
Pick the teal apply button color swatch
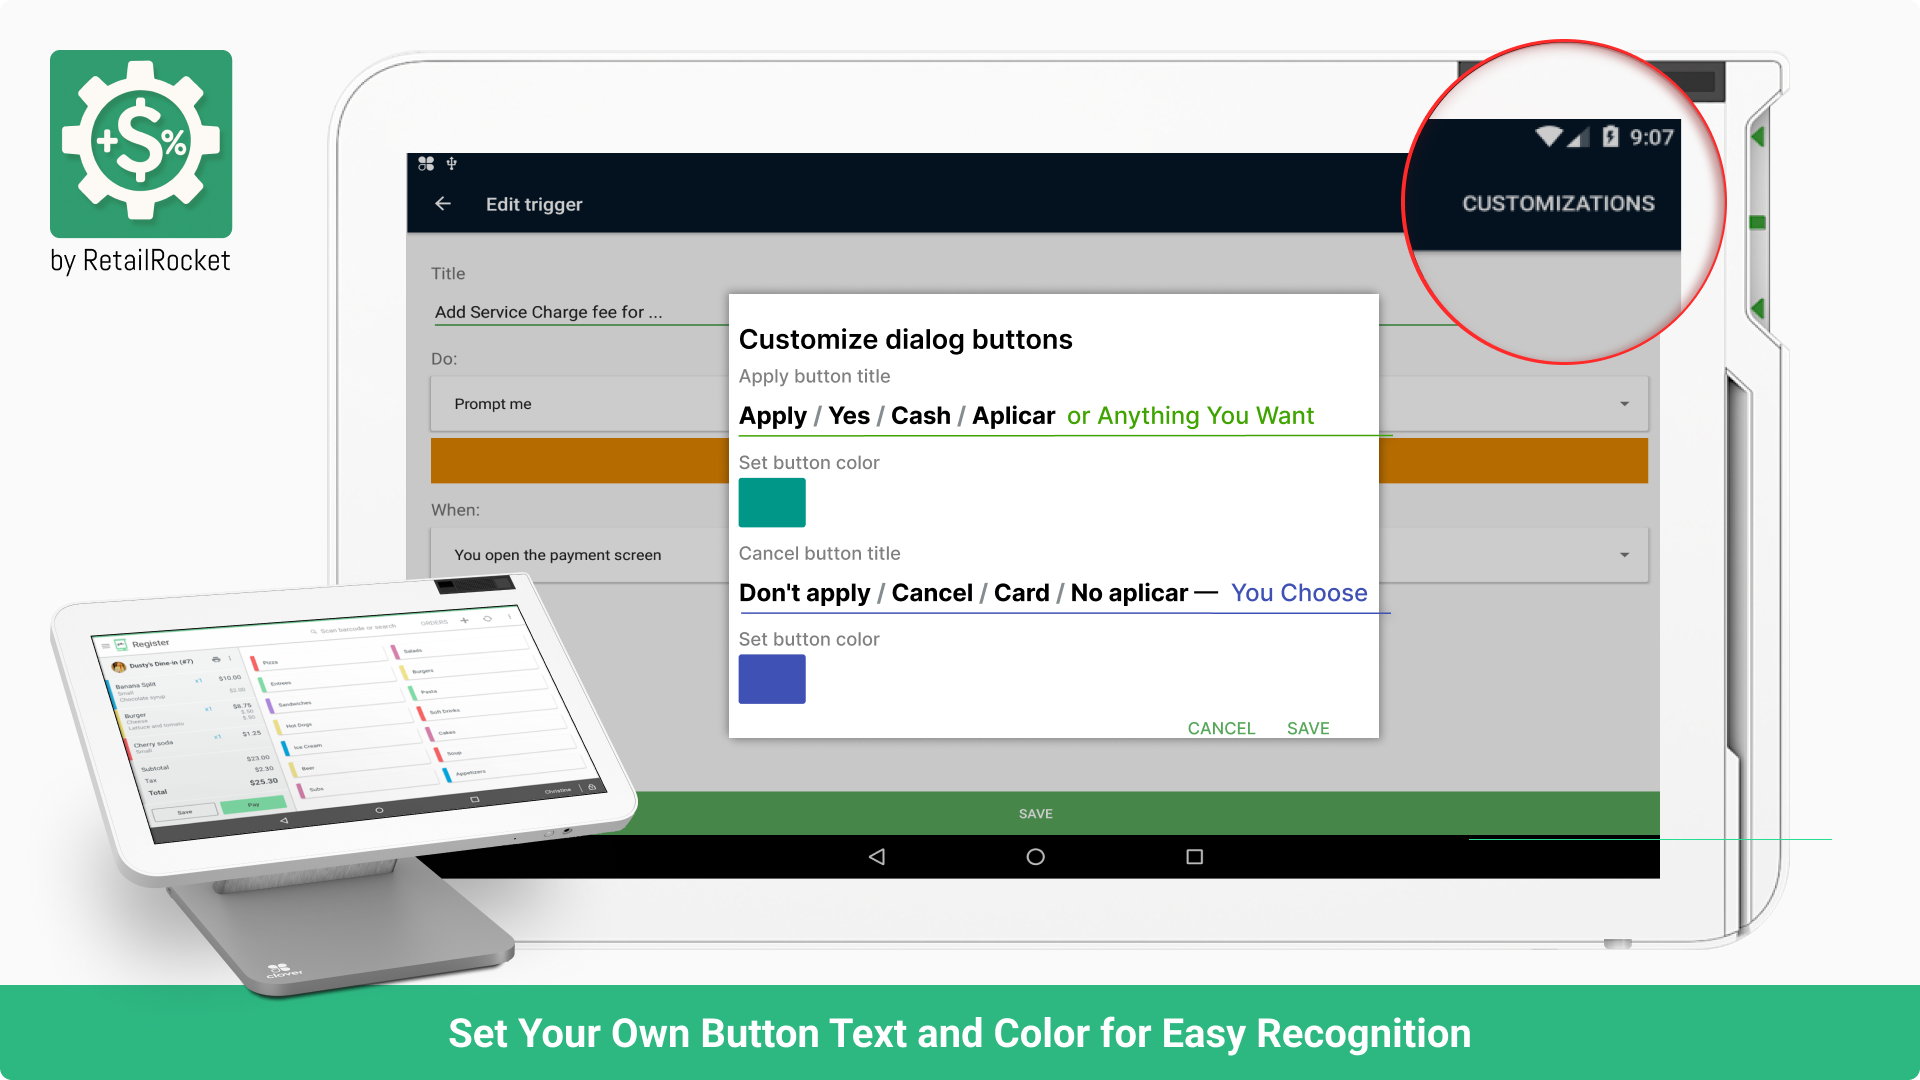coord(772,502)
